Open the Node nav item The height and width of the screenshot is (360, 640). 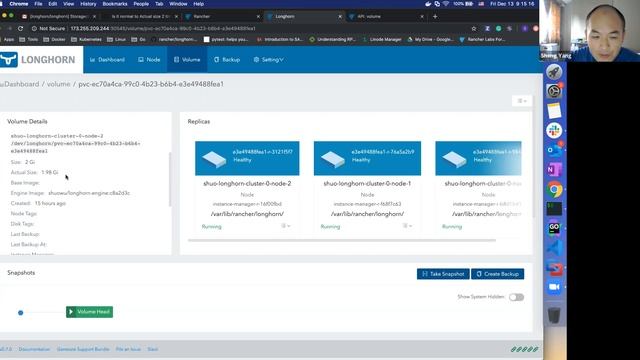pyautogui.click(x=149, y=60)
